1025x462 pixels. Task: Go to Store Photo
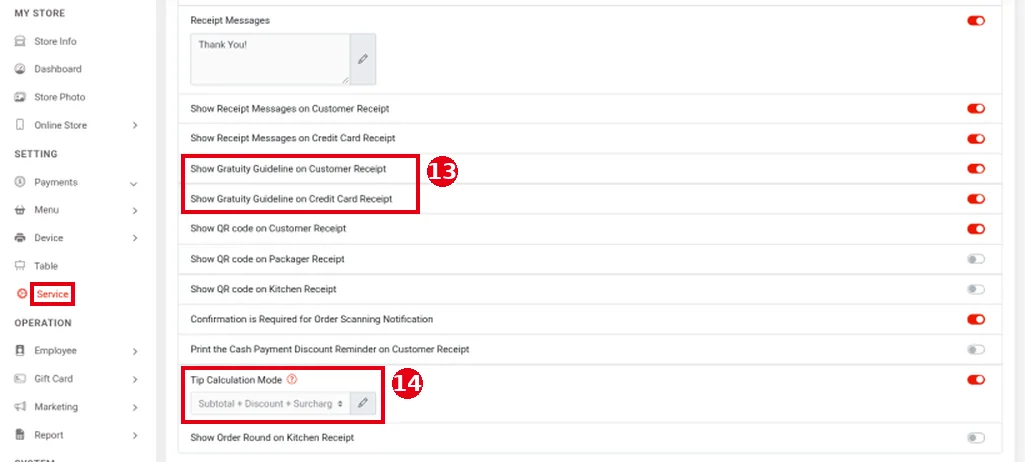pos(59,97)
